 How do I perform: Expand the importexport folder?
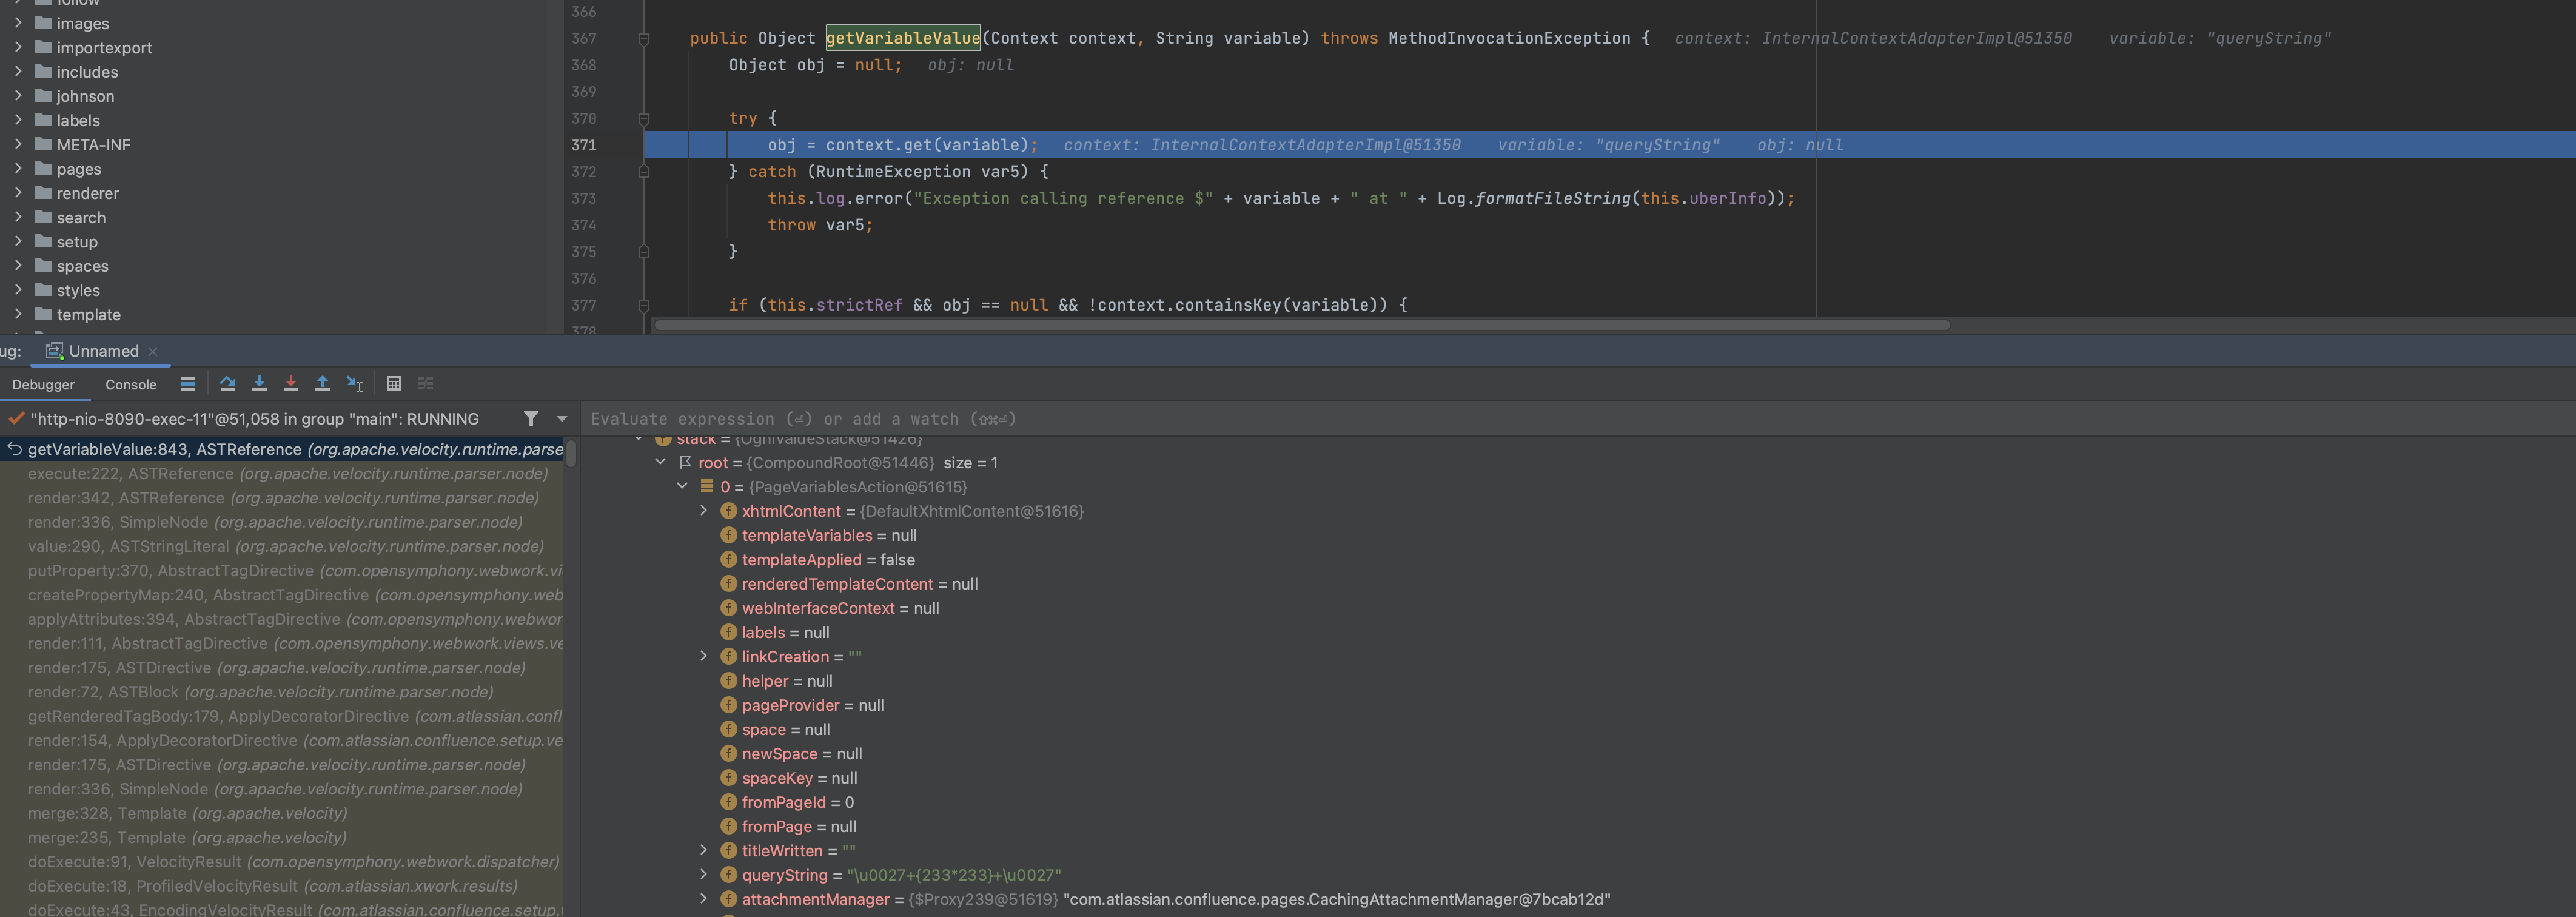pyautogui.click(x=18, y=47)
